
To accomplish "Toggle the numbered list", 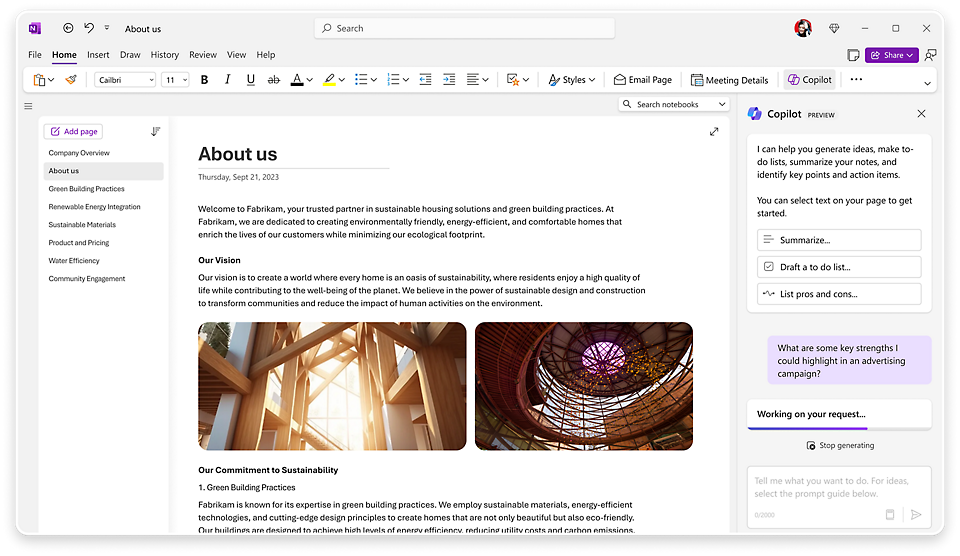I will coord(394,80).
